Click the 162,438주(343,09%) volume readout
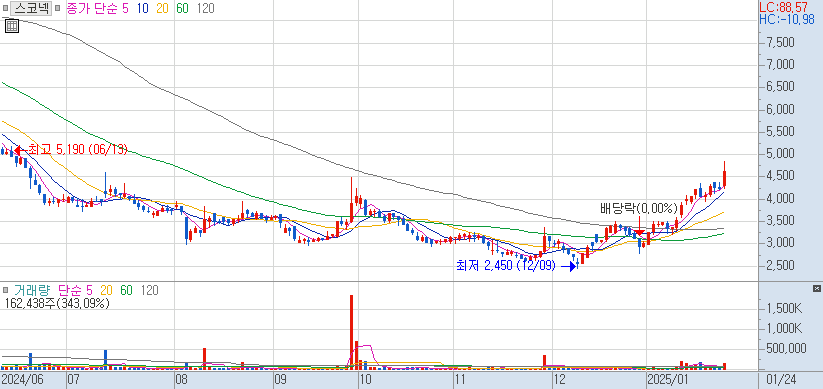This screenshot has width=823, height=389. coord(56,303)
